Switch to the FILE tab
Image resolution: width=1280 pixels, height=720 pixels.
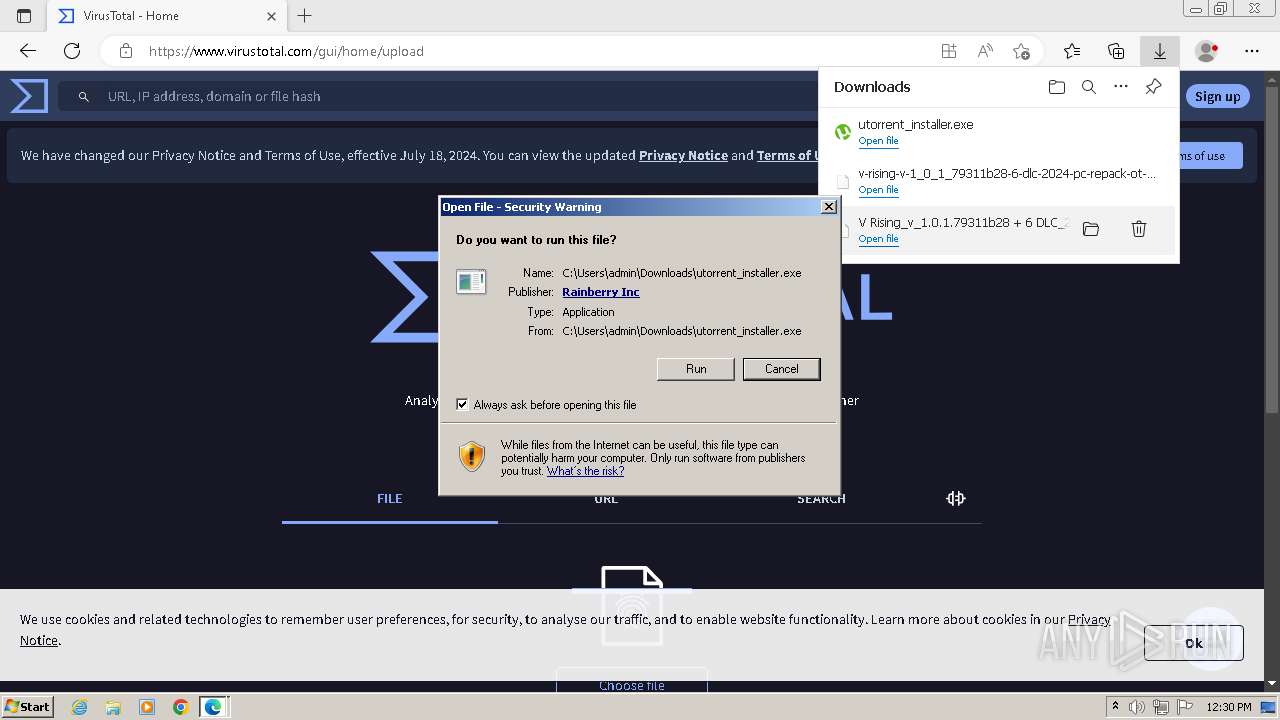point(390,499)
